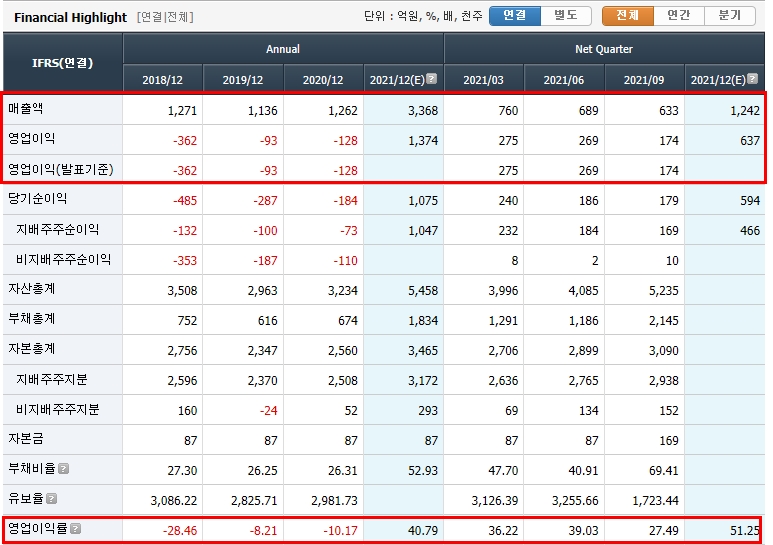773x545 pixels.
Task: Click the Net Quarter column group header
Action: pos(604,49)
